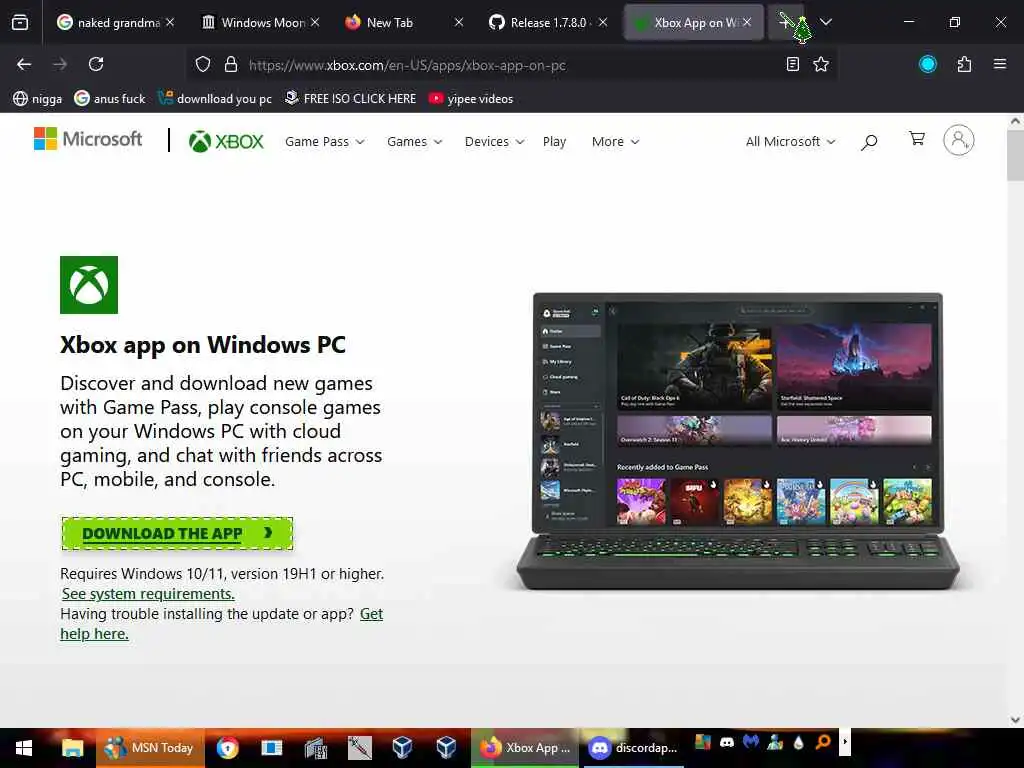Expand the More dropdown menu

click(x=615, y=142)
